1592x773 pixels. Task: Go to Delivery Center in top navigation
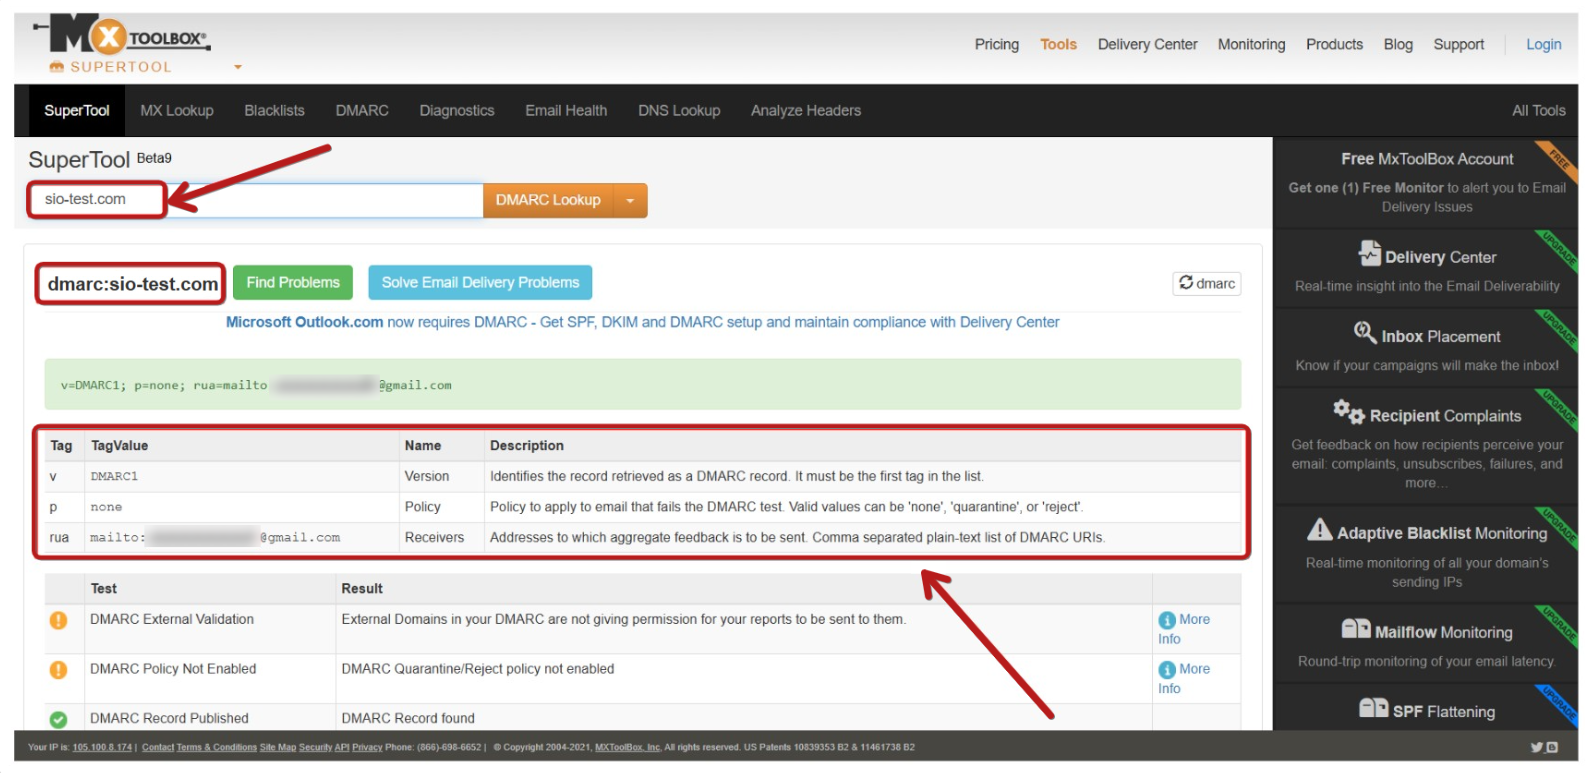(x=1147, y=44)
